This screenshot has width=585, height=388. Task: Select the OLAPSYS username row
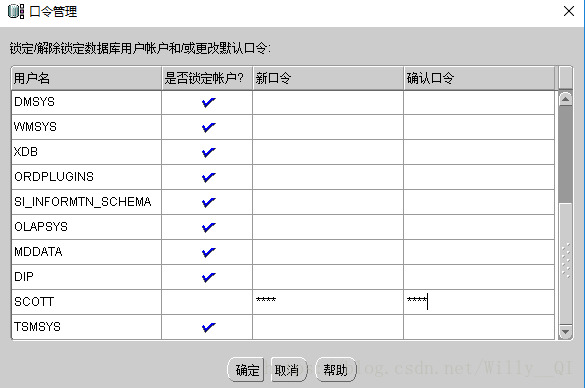click(87, 227)
